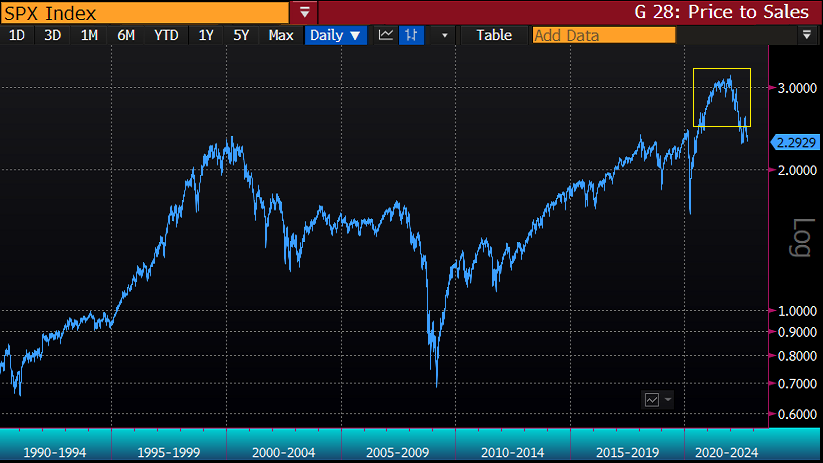
Task: Click the 0.9000 axis label
Action: [x=797, y=332]
